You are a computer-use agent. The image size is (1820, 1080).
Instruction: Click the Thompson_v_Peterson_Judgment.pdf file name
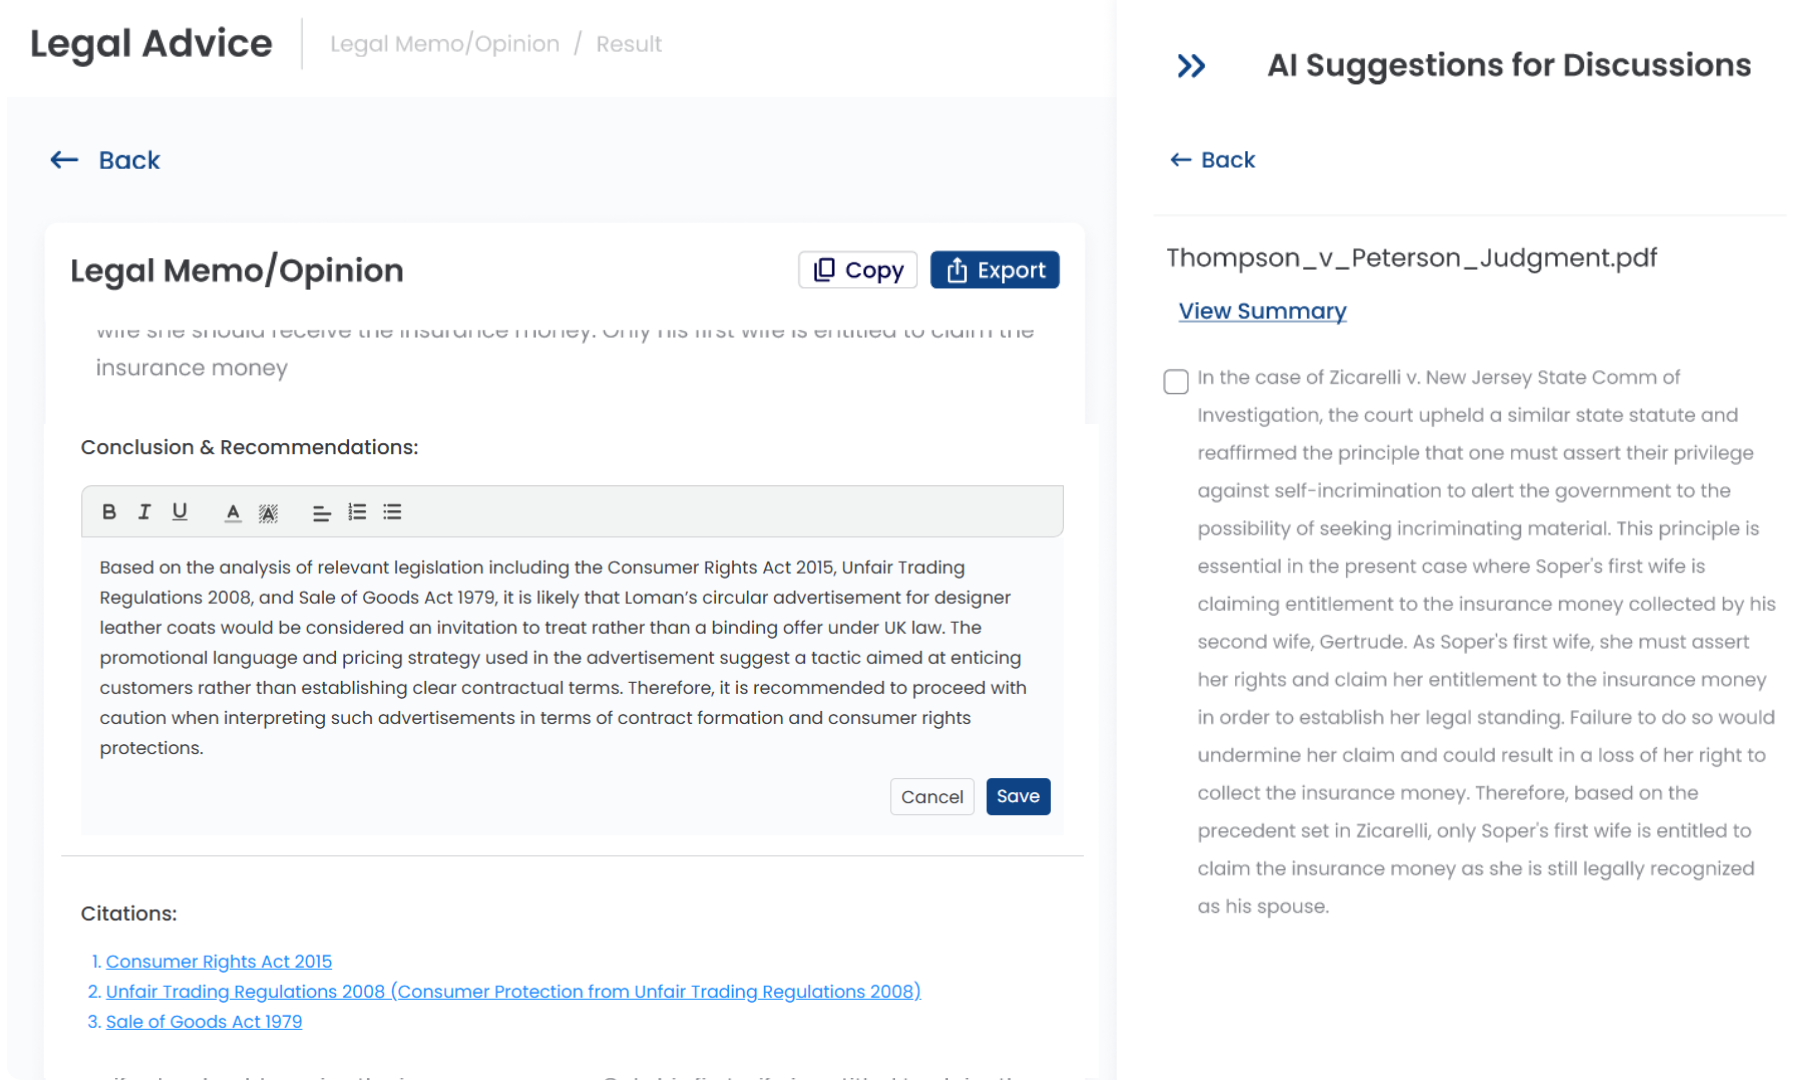click(1411, 258)
